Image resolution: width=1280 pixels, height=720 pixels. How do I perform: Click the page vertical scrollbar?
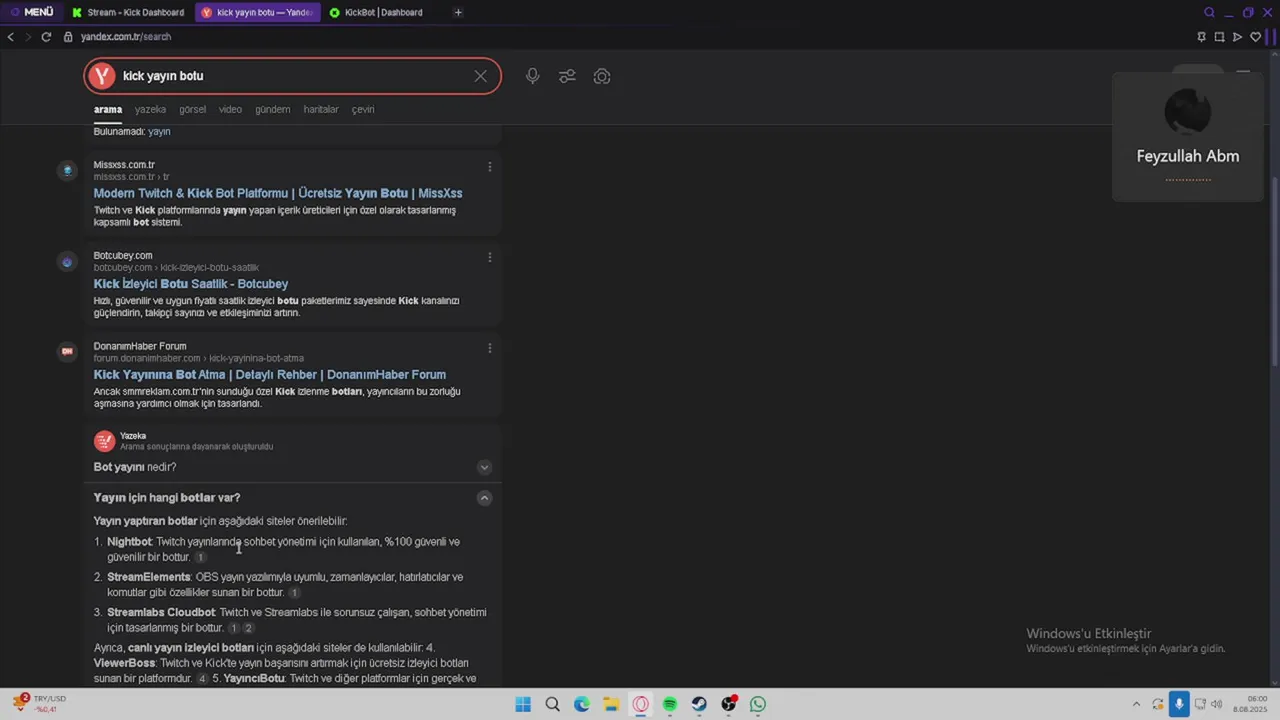click(1274, 270)
